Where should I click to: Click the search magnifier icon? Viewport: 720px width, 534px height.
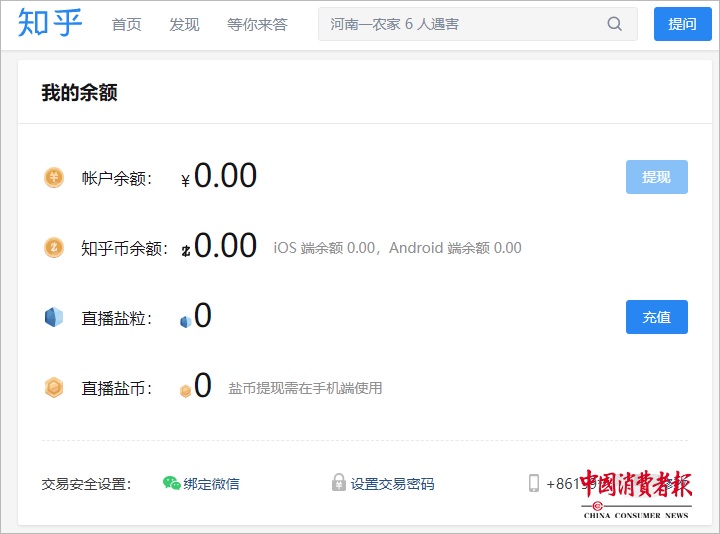click(x=615, y=24)
